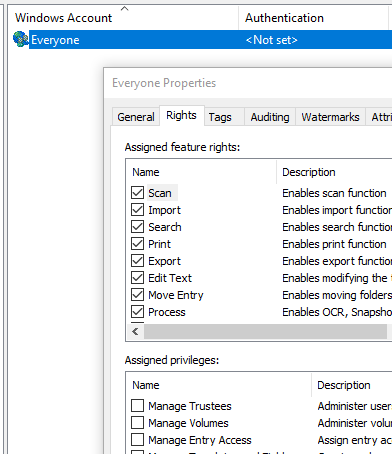Select the Everyone account globe icon

coord(20,39)
